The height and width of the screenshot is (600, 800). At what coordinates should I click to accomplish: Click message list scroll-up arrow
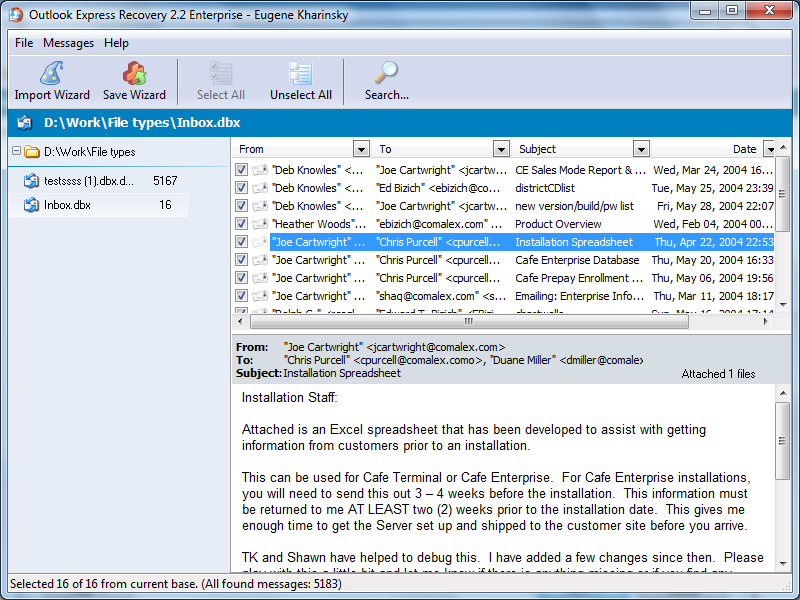(783, 147)
